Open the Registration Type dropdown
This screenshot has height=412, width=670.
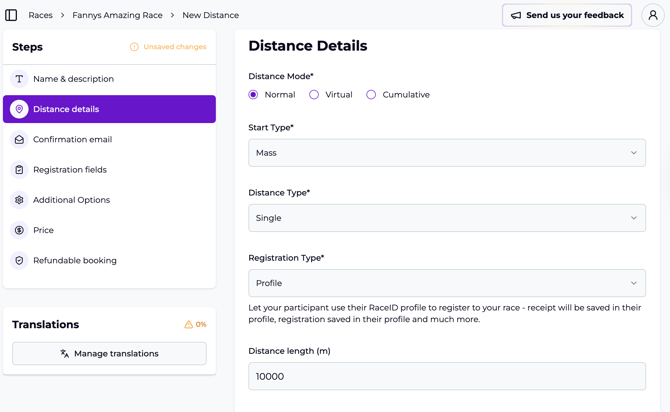click(446, 283)
